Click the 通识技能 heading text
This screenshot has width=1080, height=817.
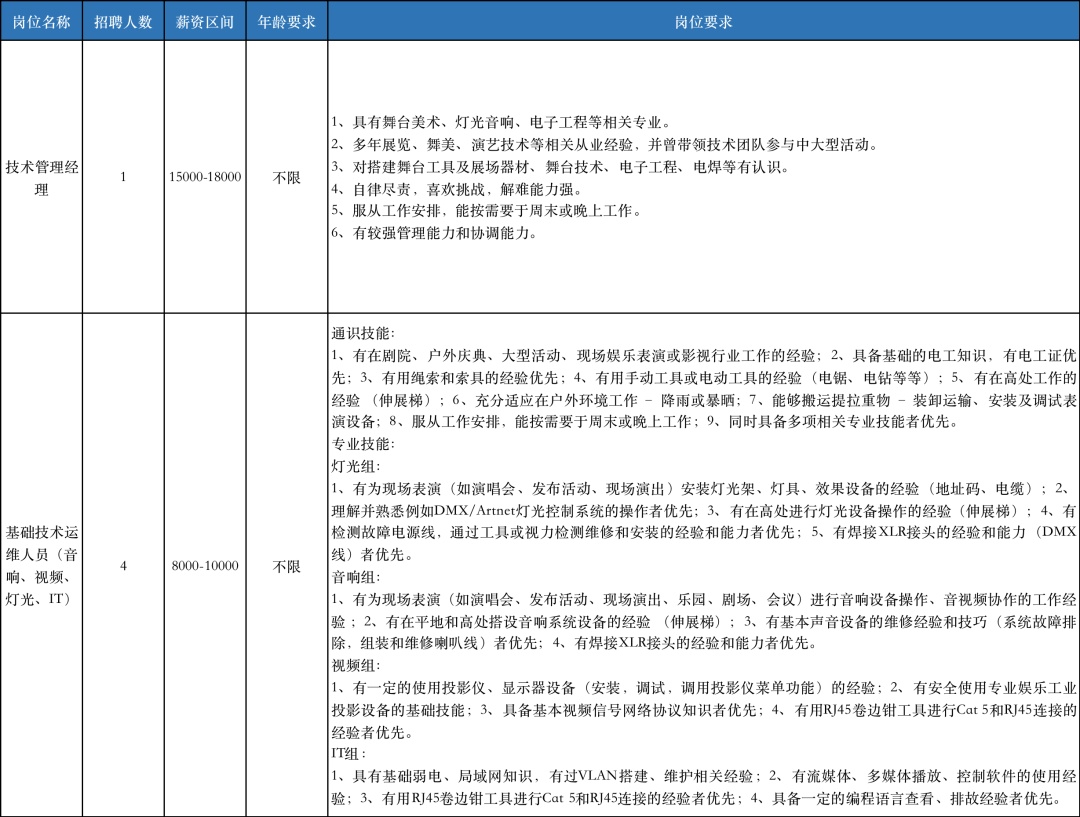pyautogui.click(x=363, y=333)
